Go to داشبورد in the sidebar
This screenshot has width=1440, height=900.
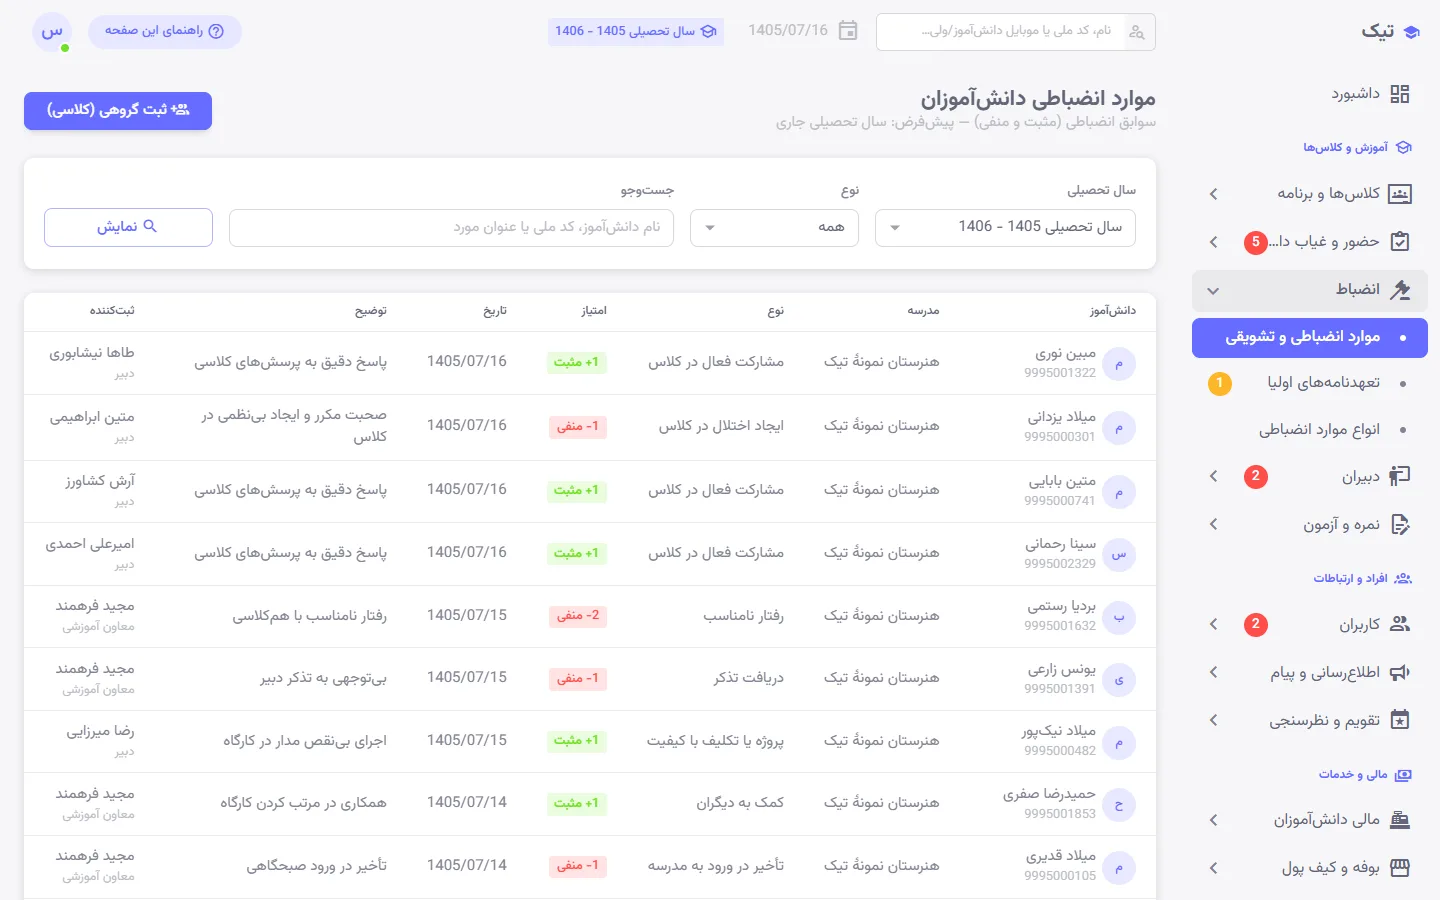pos(1310,94)
